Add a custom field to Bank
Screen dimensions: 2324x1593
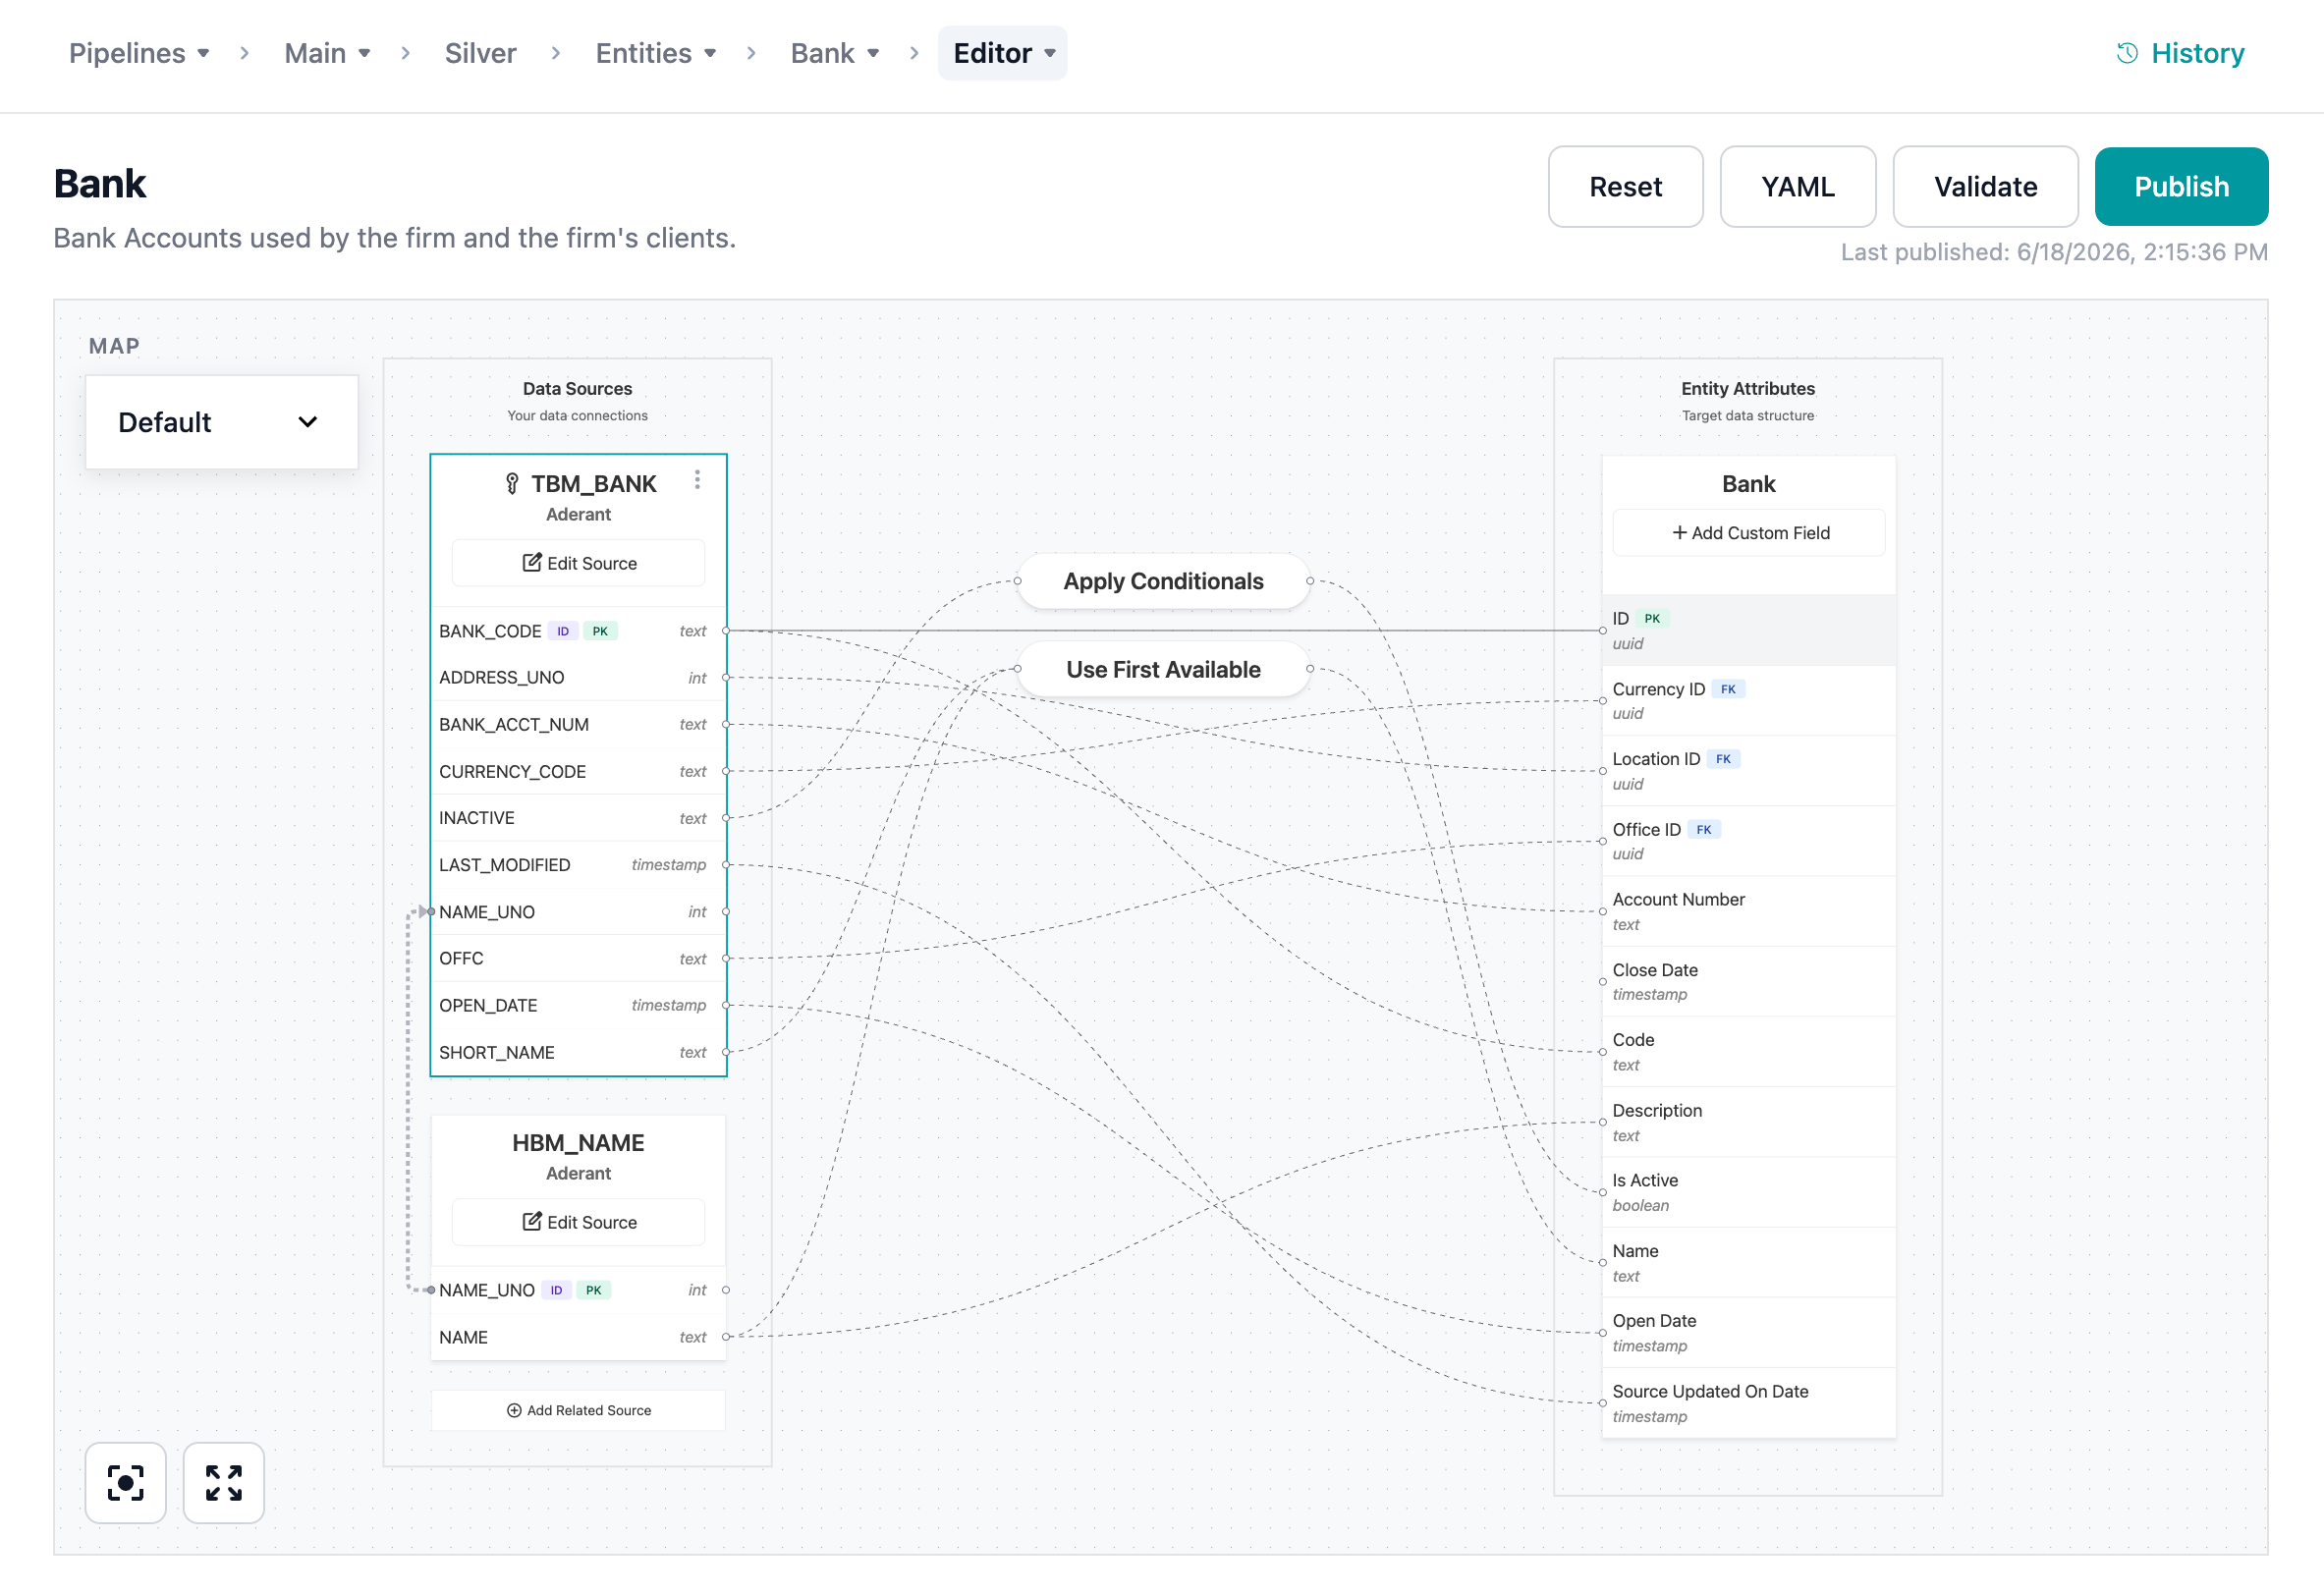pos(1749,533)
